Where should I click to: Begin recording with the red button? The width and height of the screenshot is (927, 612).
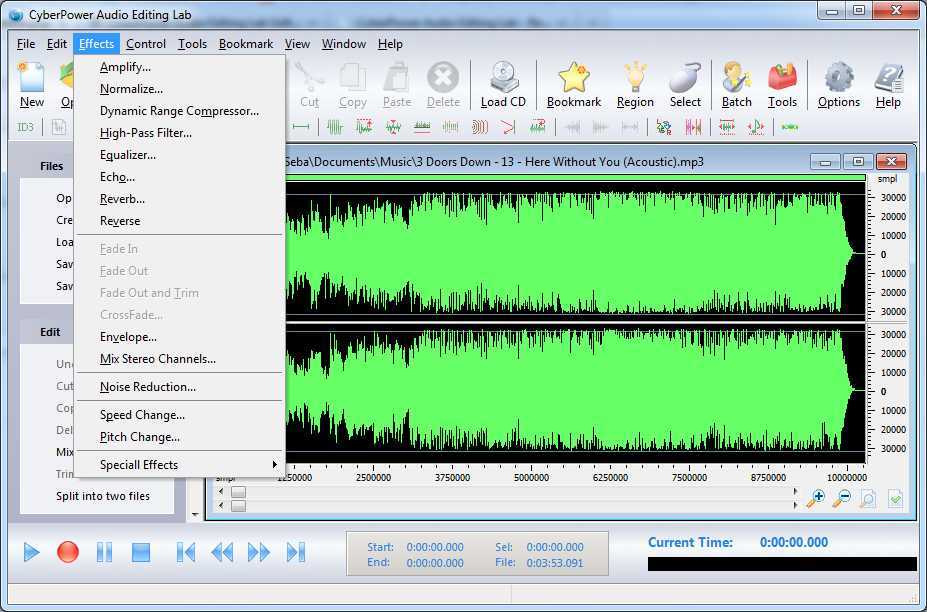pyautogui.click(x=67, y=551)
